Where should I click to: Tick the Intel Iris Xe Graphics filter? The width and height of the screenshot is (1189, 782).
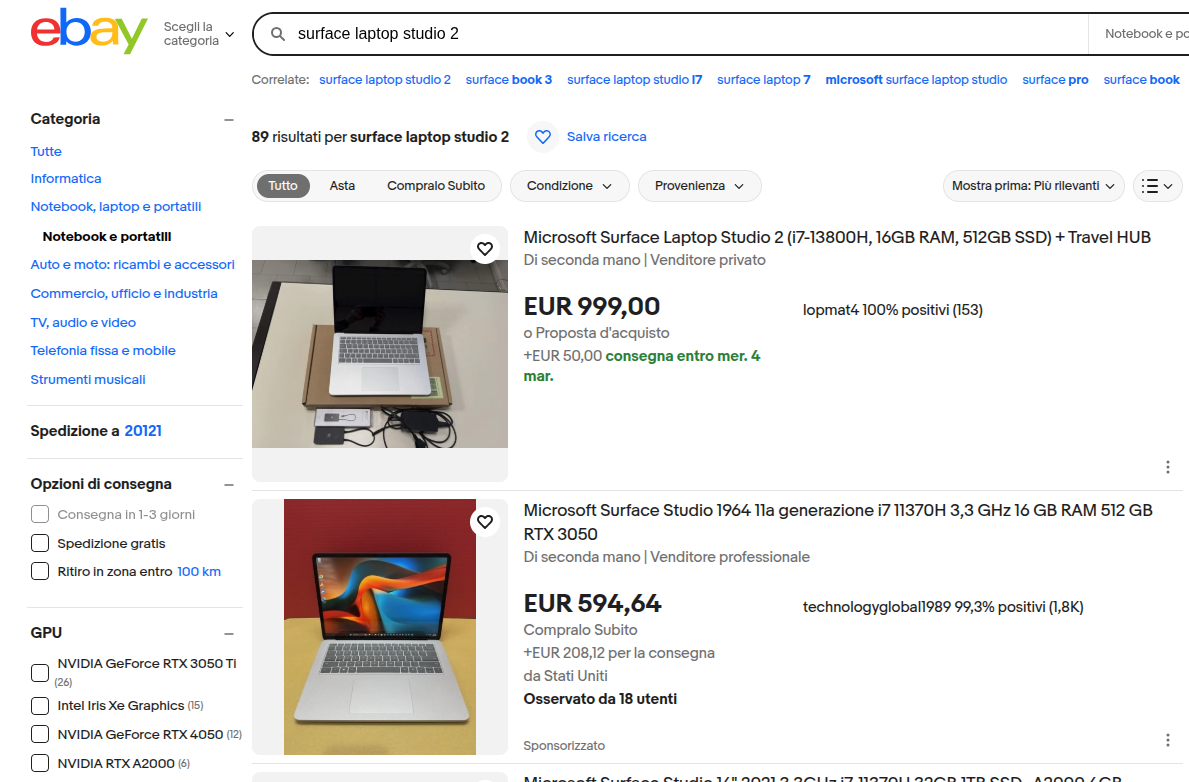coord(40,705)
